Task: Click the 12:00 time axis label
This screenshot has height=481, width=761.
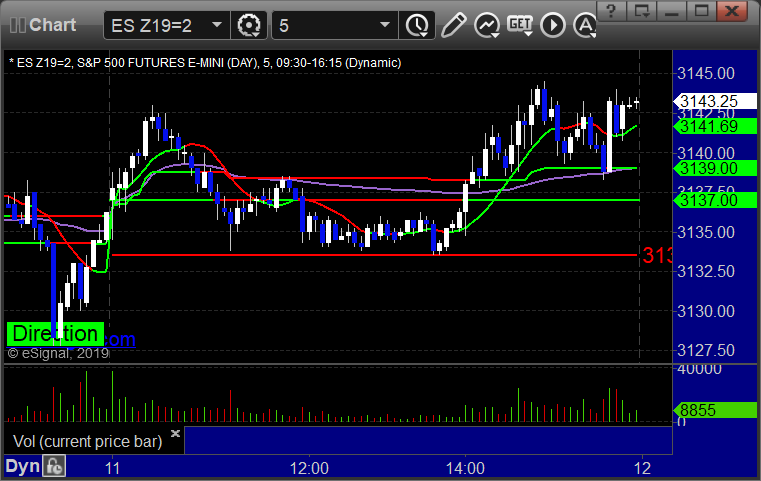Action: point(309,468)
